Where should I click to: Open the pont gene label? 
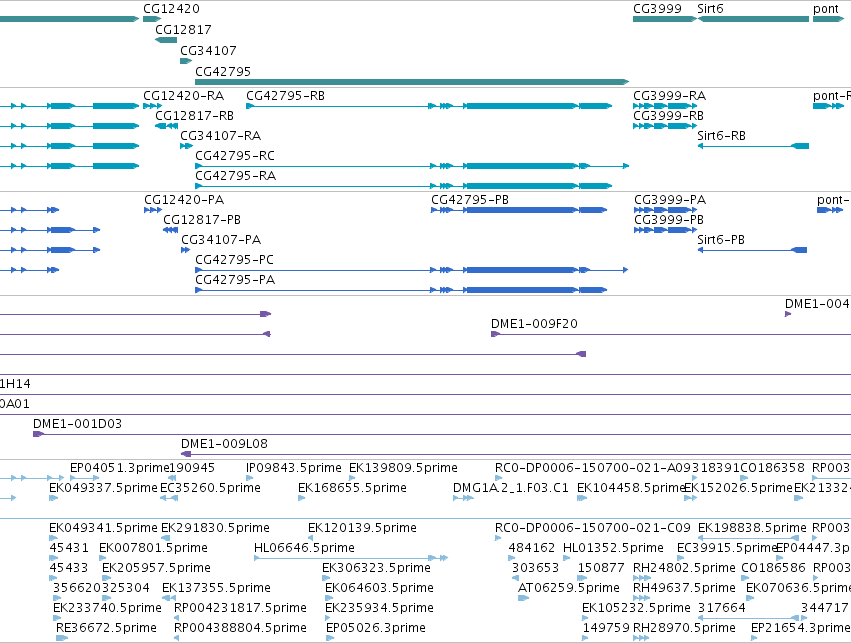pos(826,9)
